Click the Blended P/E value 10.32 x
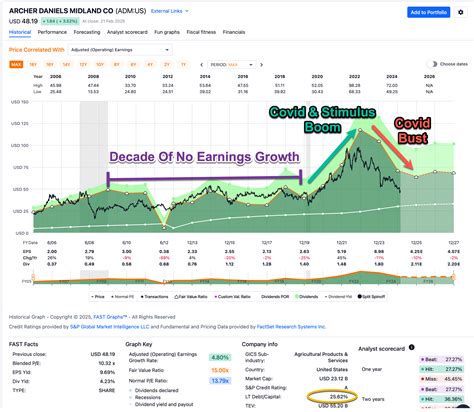Viewport: 474px width, 412px height. pyautogui.click(x=107, y=363)
